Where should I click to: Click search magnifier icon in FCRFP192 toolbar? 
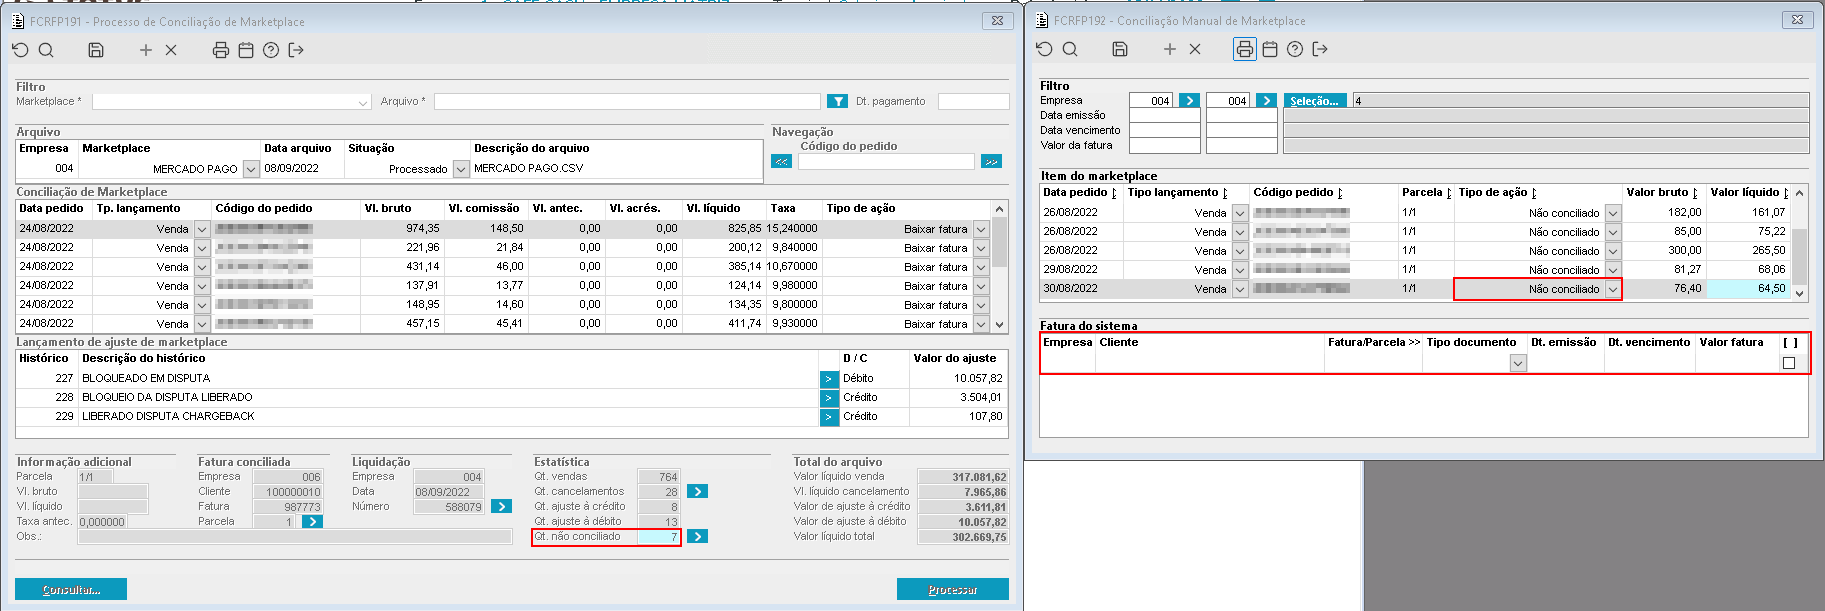[x=1070, y=49]
